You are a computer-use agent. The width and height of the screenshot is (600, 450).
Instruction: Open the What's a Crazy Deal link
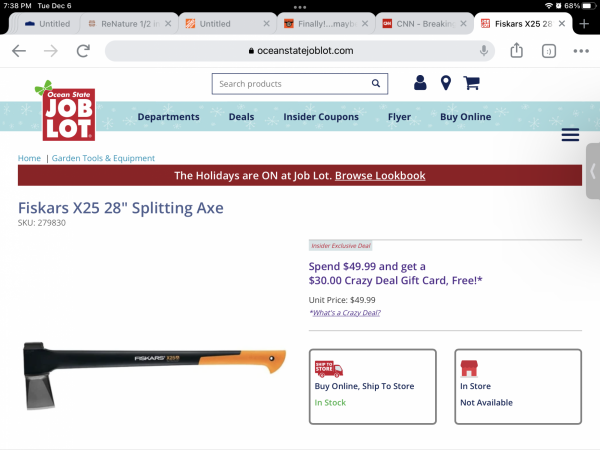[345, 313]
